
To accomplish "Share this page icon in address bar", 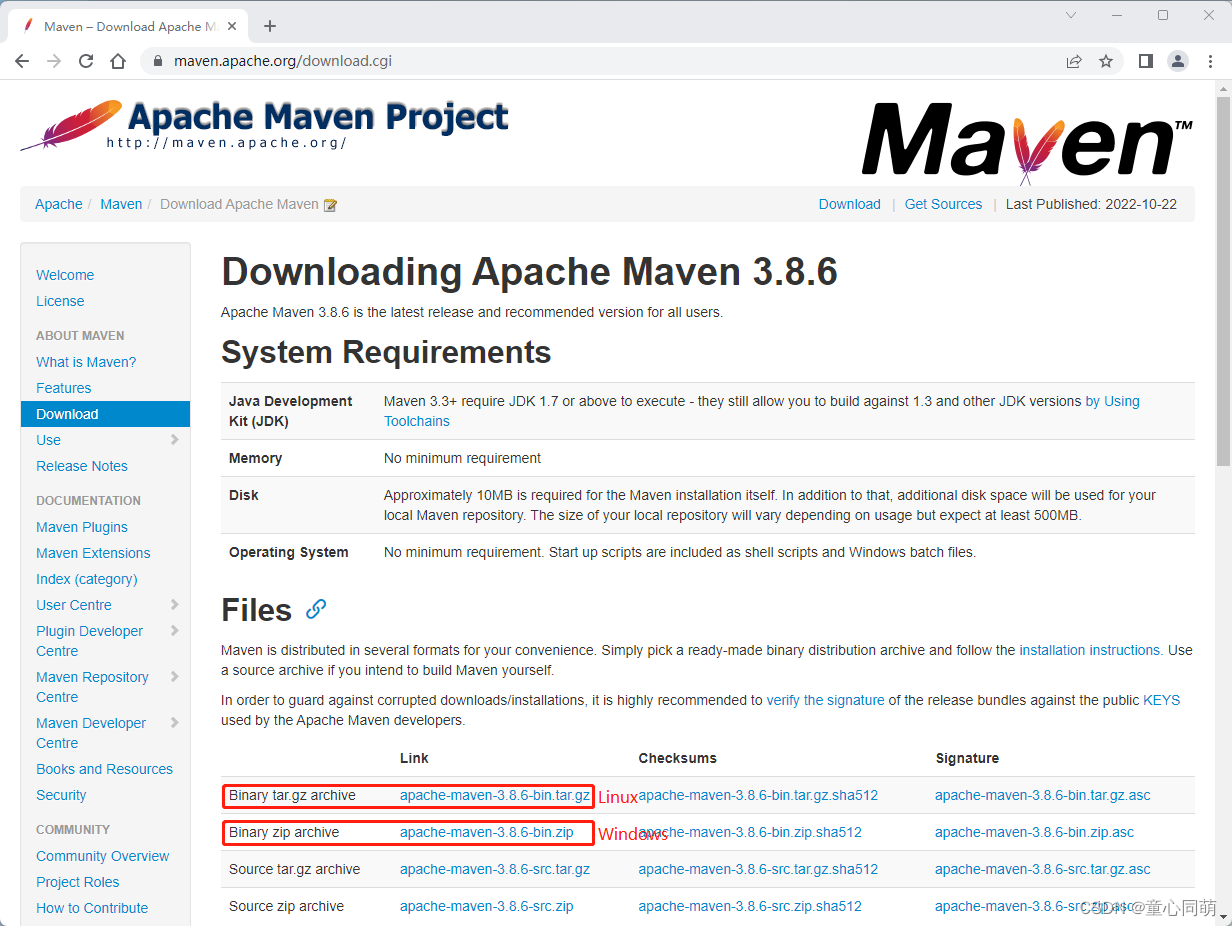I will click(x=1074, y=61).
